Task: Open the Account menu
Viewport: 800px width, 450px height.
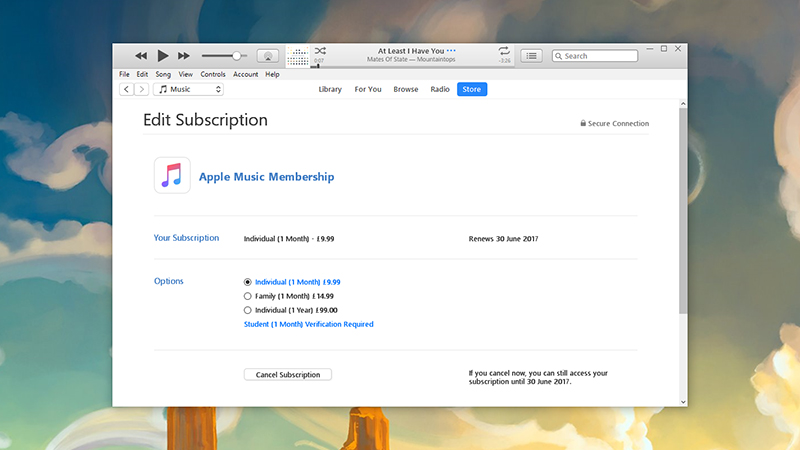Action: tap(245, 74)
